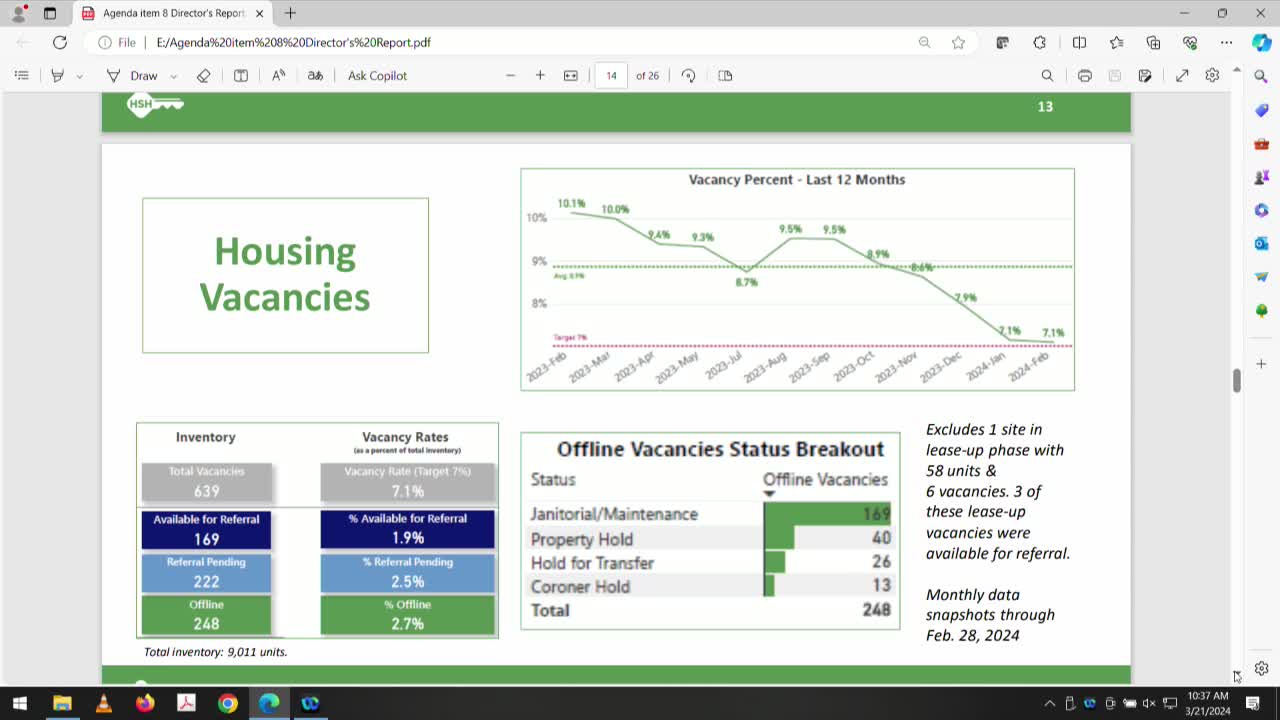
Task: Open the print dialog for the PDF
Action: pyautogui.click(x=1084, y=75)
